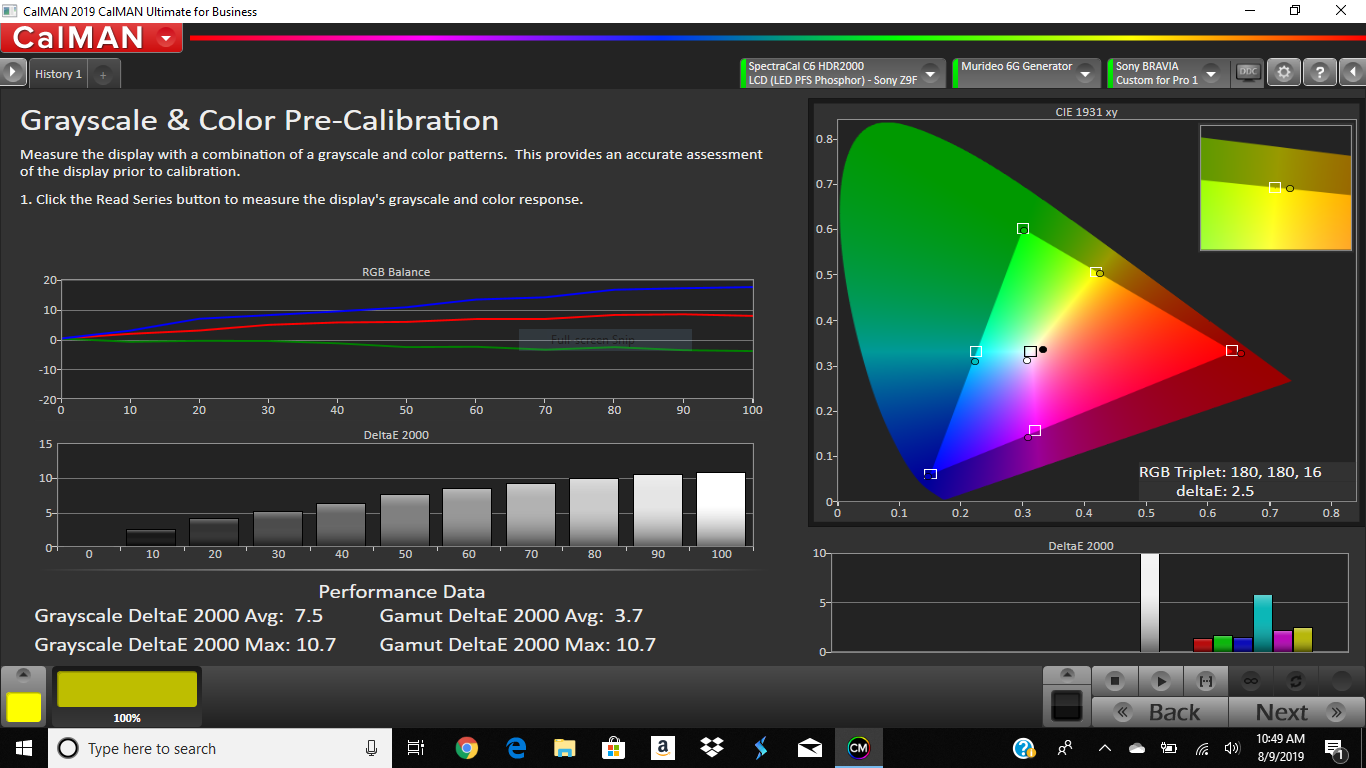1366x768 pixels.
Task: Open DDC display control panel
Action: tap(1247, 72)
